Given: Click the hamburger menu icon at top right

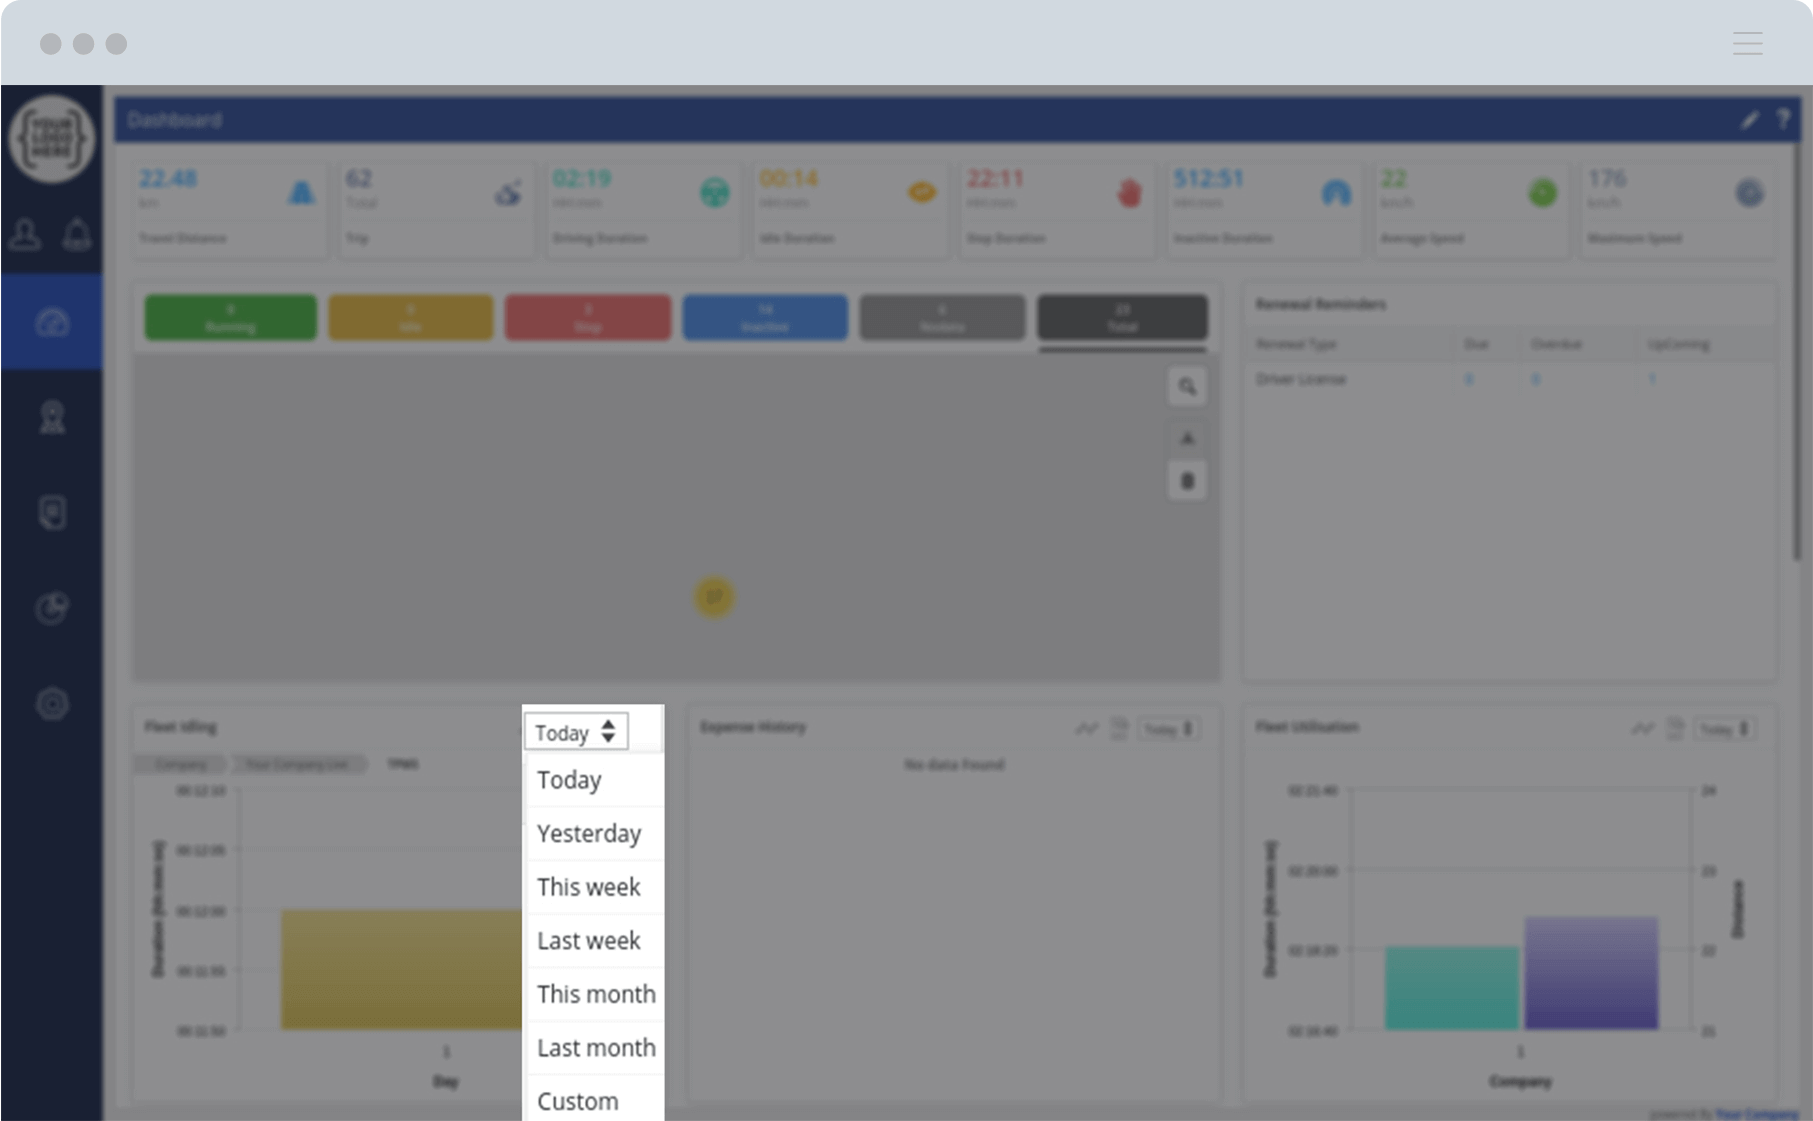Looking at the screenshot, I should 1747,43.
